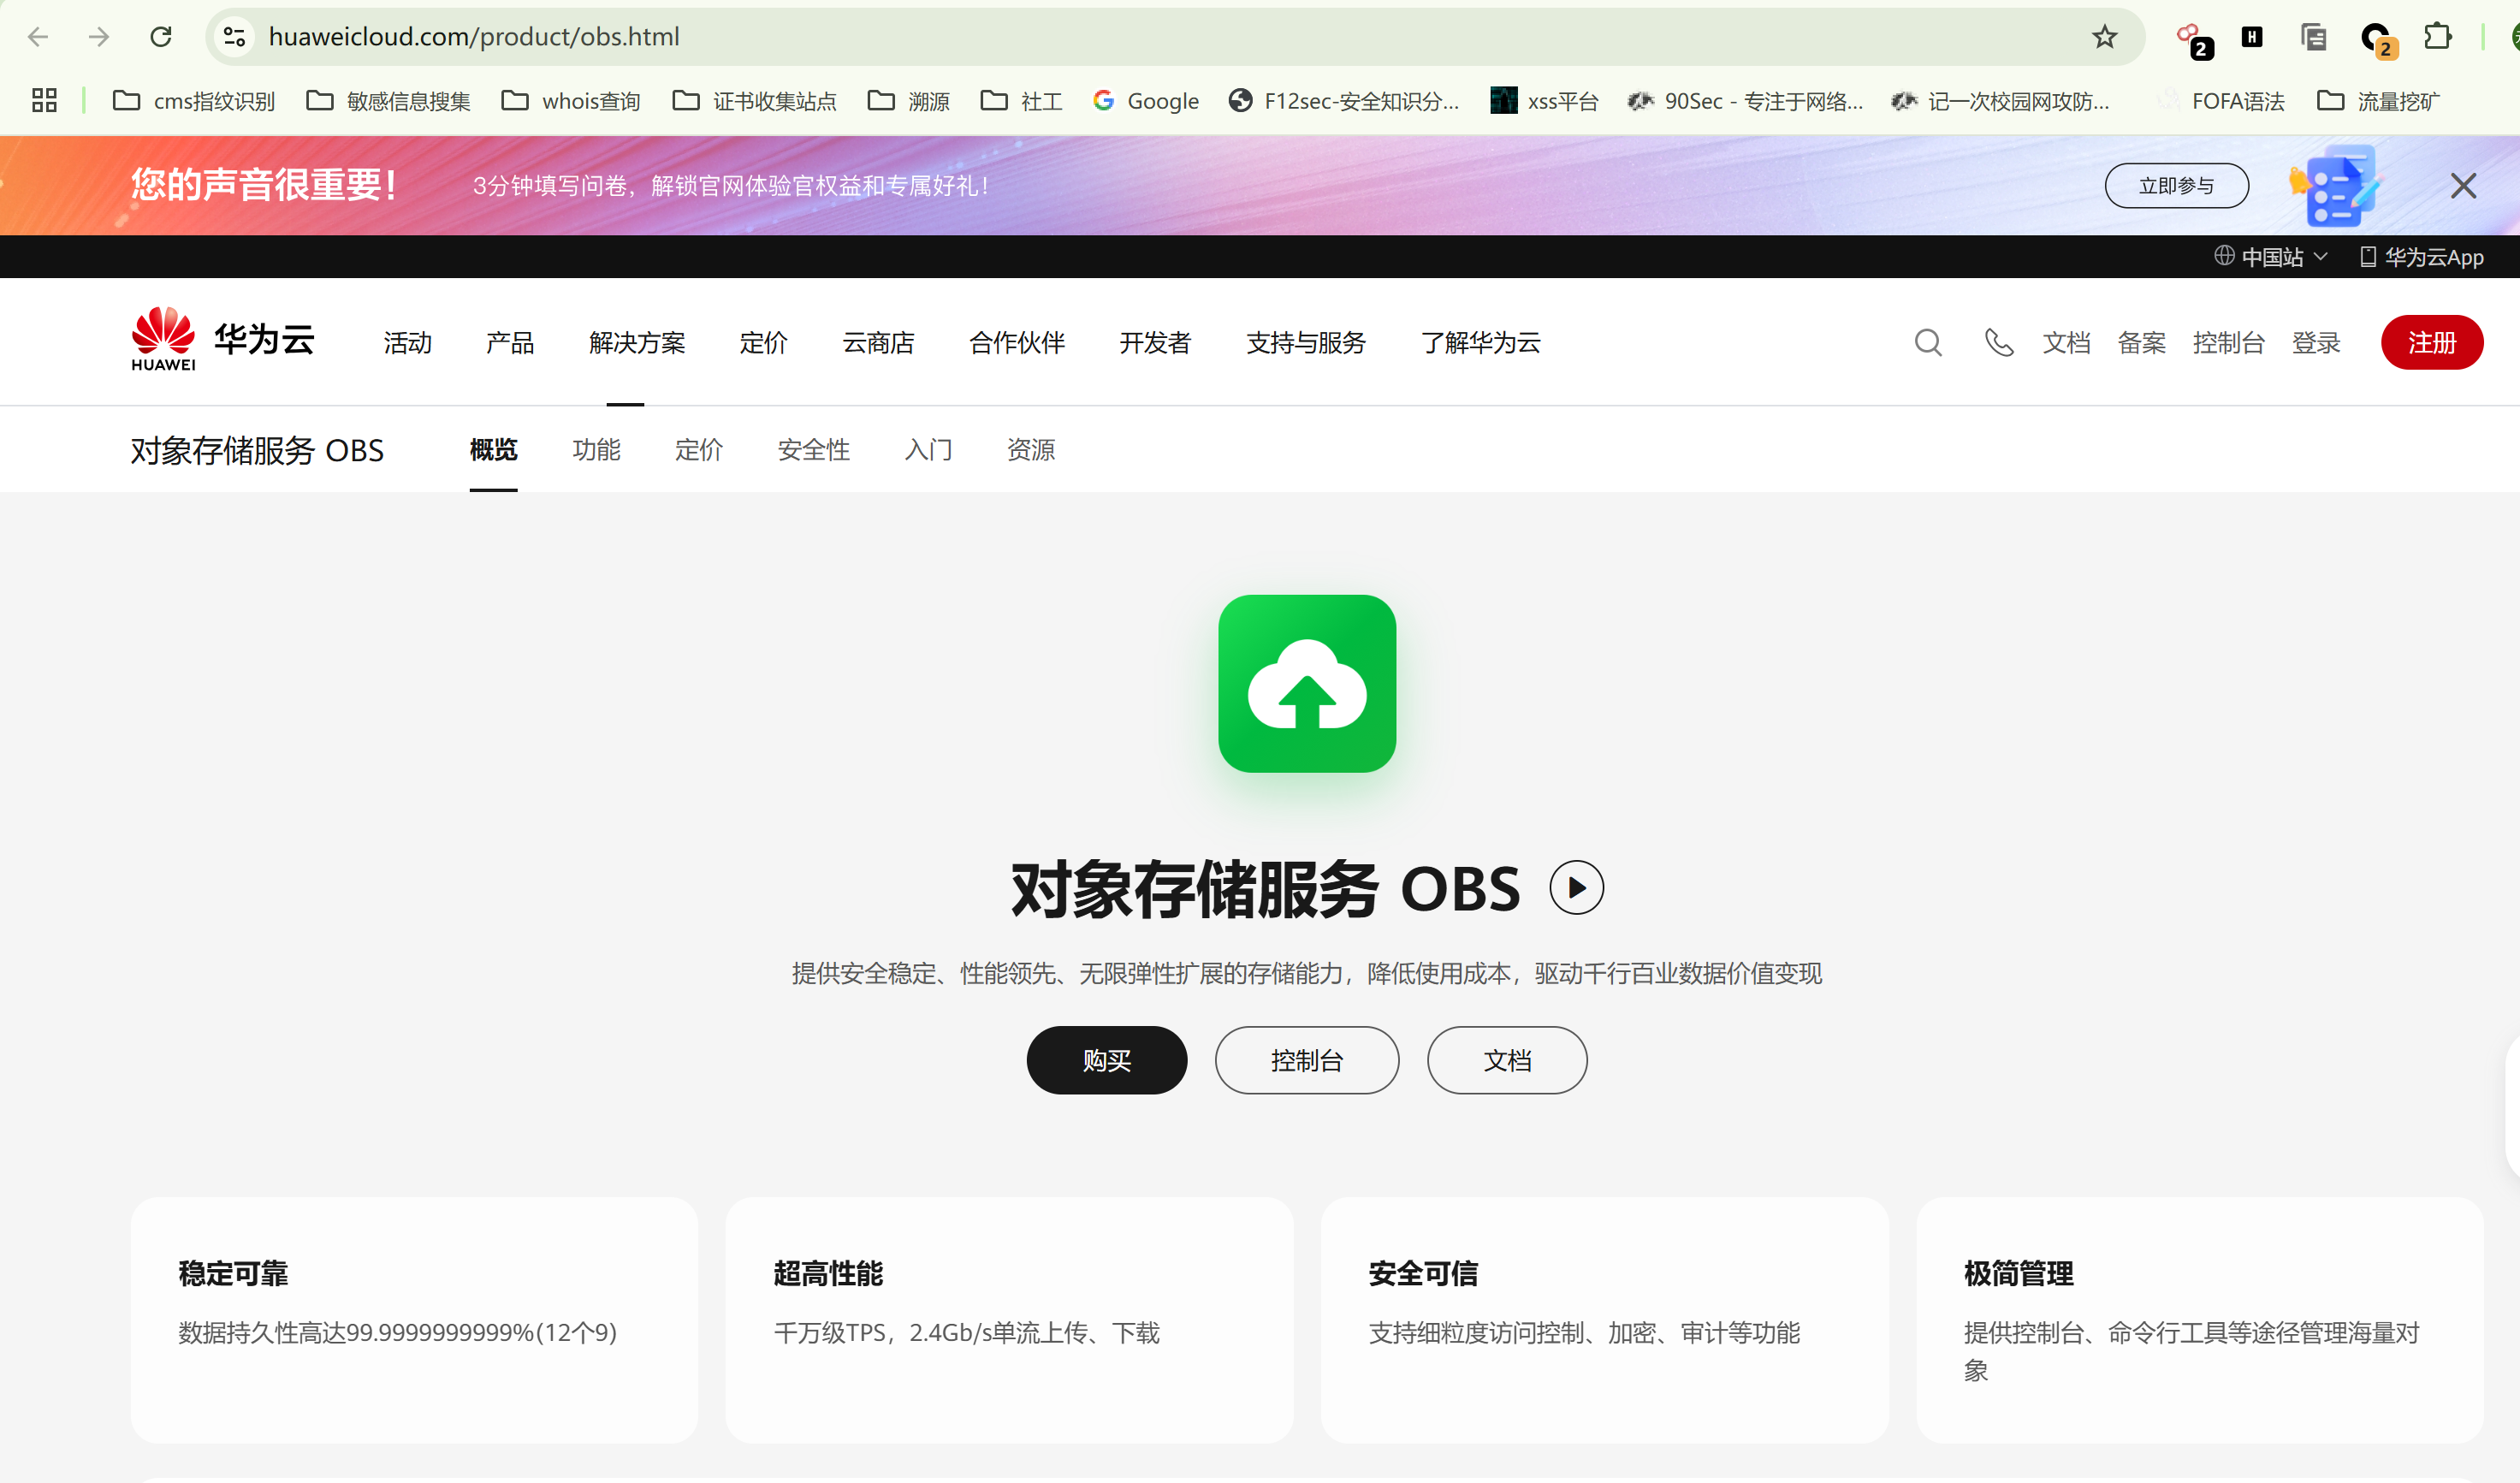
Task: Open the 云商店 menu
Action: click(x=878, y=343)
